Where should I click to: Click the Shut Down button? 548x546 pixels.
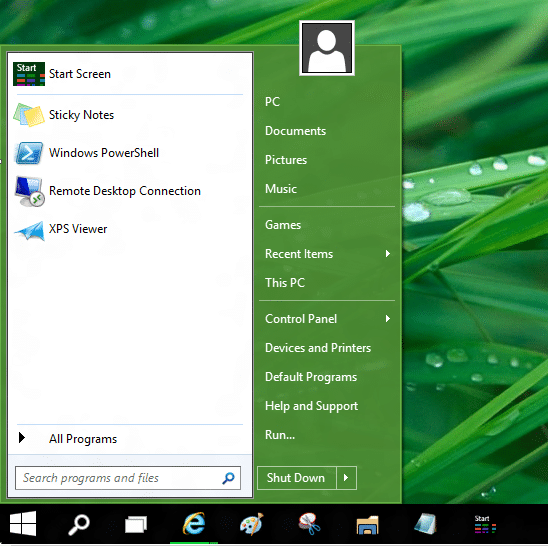(296, 478)
